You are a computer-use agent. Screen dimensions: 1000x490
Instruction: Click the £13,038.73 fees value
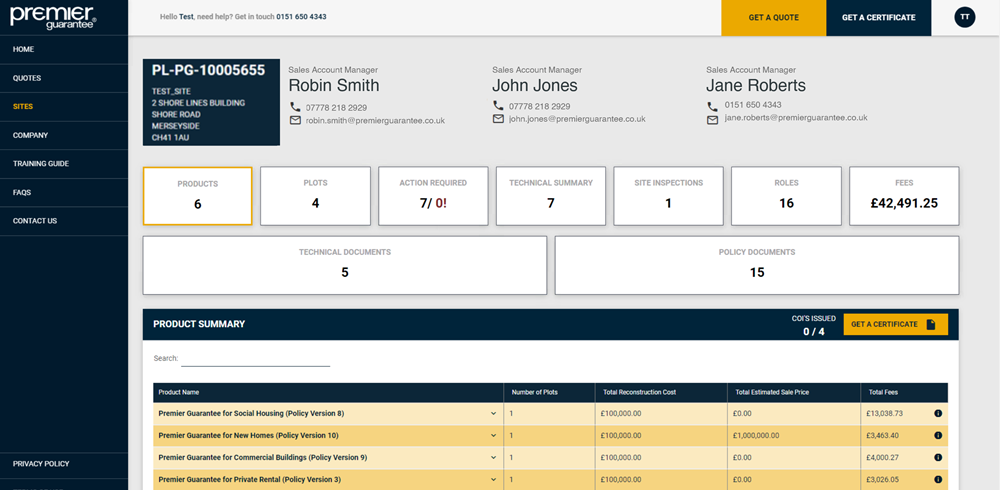pyautogui.click(x=885, y=413)
